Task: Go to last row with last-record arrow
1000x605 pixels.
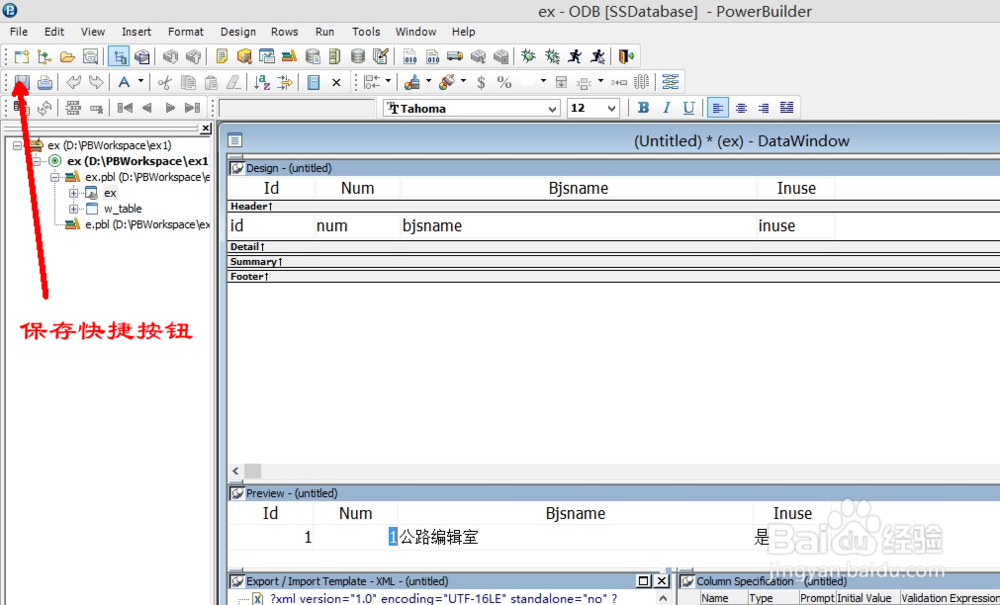Action: [x=192, y=108]
